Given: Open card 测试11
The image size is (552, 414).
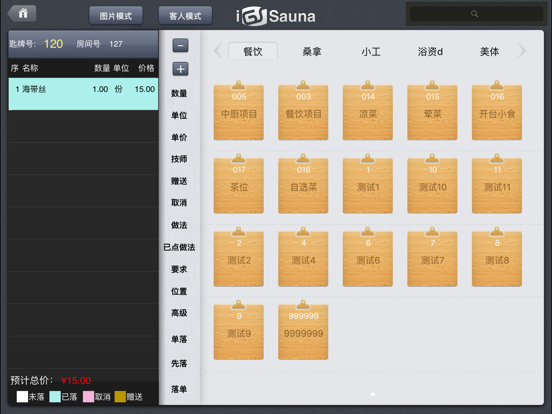Looking at the screenshot, I should 497,184.
